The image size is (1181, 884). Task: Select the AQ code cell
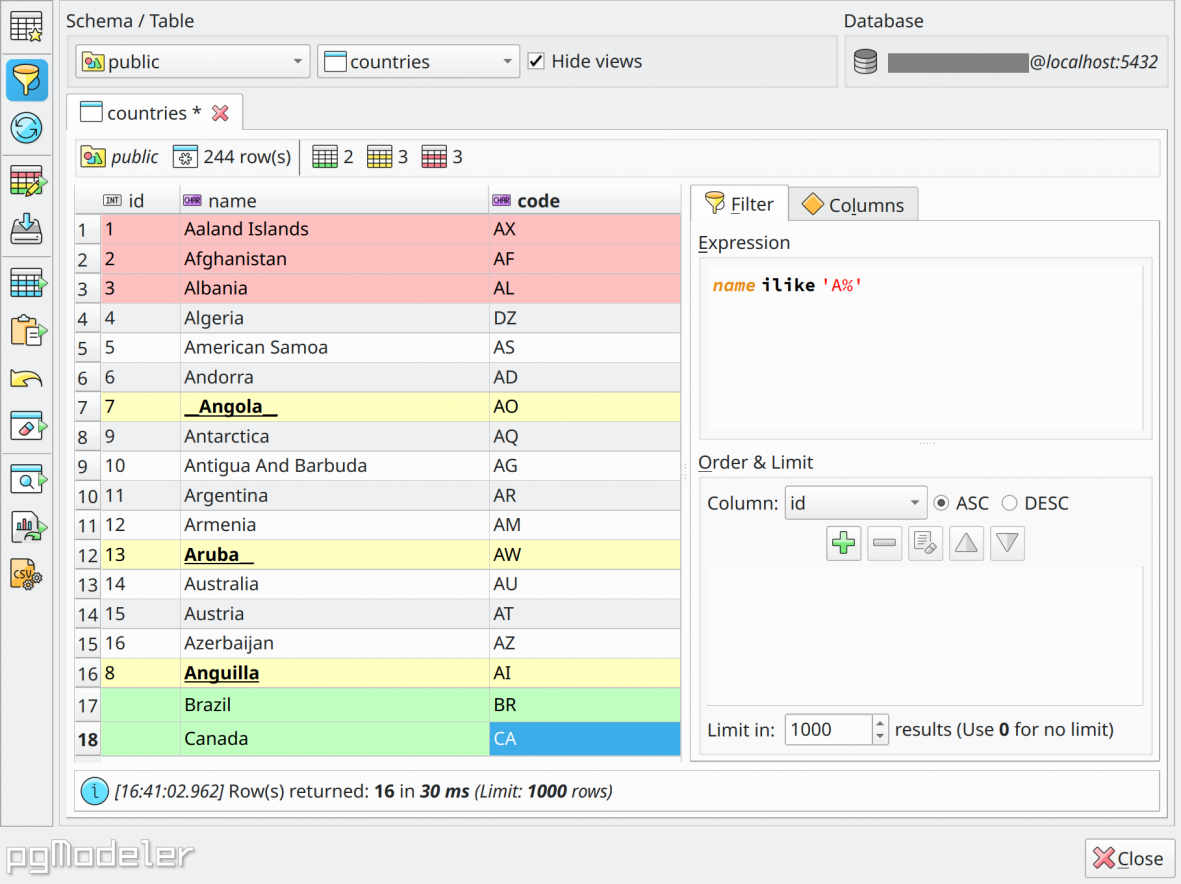(x=584, y=436)
